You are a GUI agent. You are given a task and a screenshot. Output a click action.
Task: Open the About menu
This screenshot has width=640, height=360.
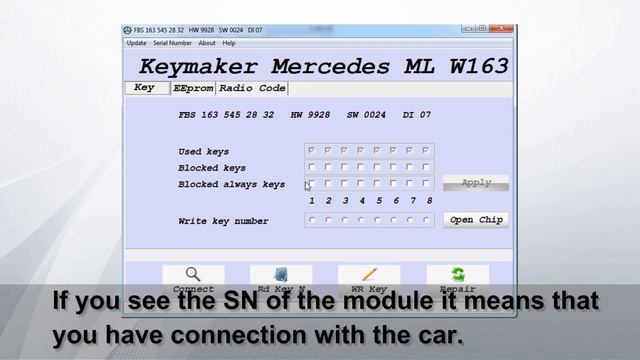click(x=207, y=43)
